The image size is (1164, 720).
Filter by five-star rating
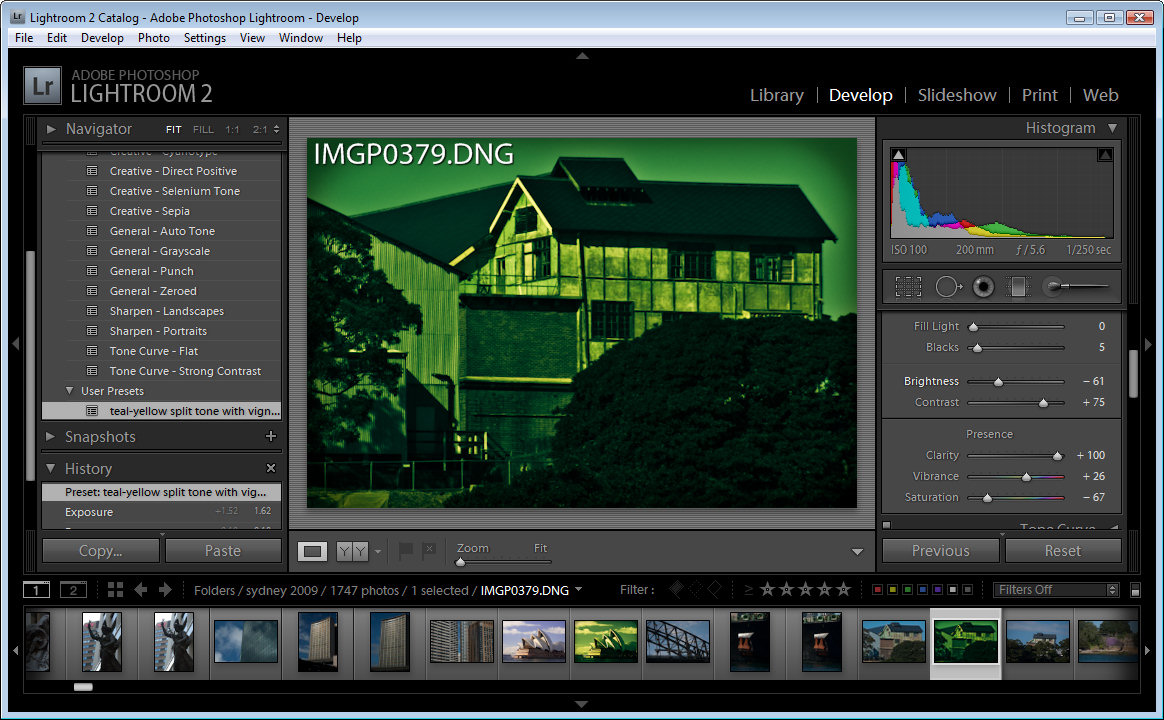[843, 590]
